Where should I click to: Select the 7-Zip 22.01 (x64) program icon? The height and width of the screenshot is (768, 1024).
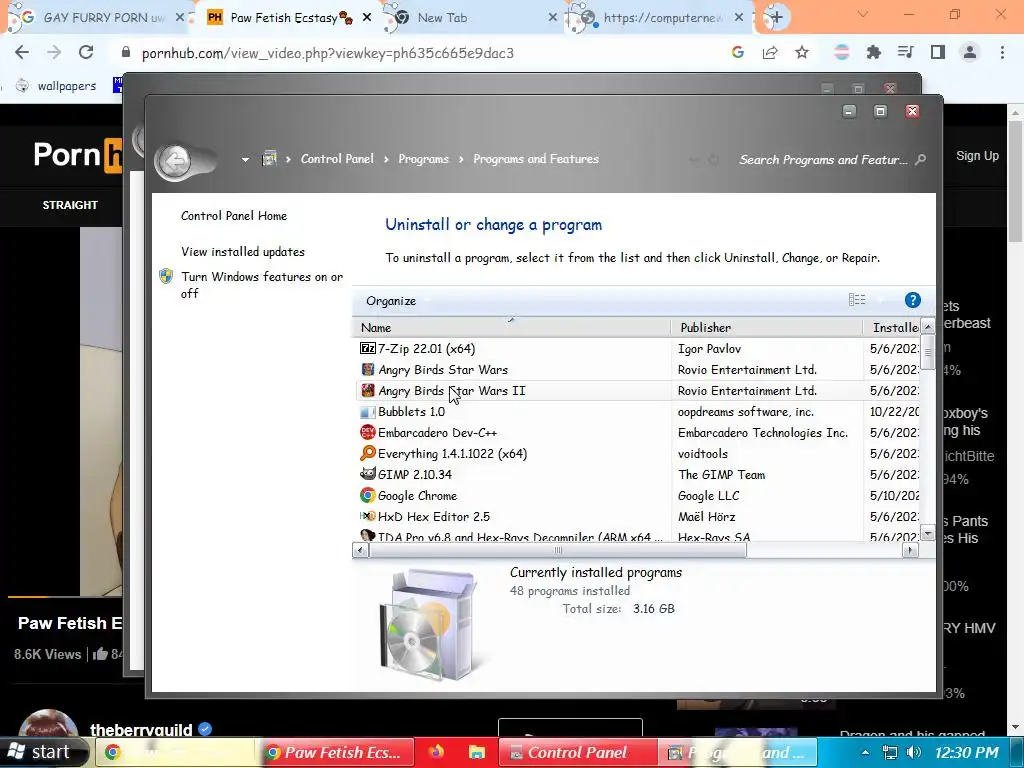pyautogui.click(x=368, y=348)
